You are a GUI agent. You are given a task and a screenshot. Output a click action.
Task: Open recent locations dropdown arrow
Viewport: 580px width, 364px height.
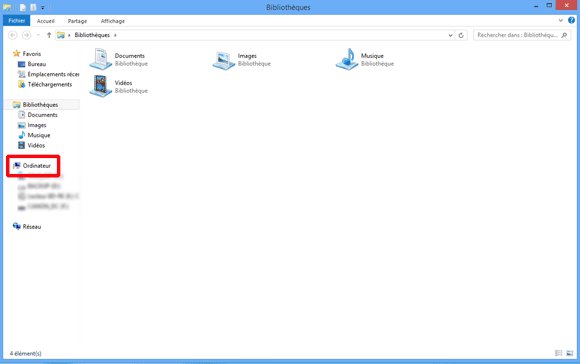pyautogui.click(x=38, y=35)
